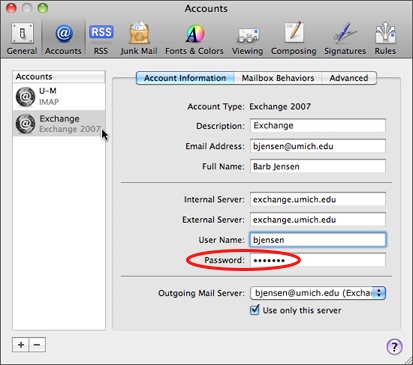The height and width of the screenshot is (365, 413).
Task: Open the RSS preferences
Action: coord(101,39)
